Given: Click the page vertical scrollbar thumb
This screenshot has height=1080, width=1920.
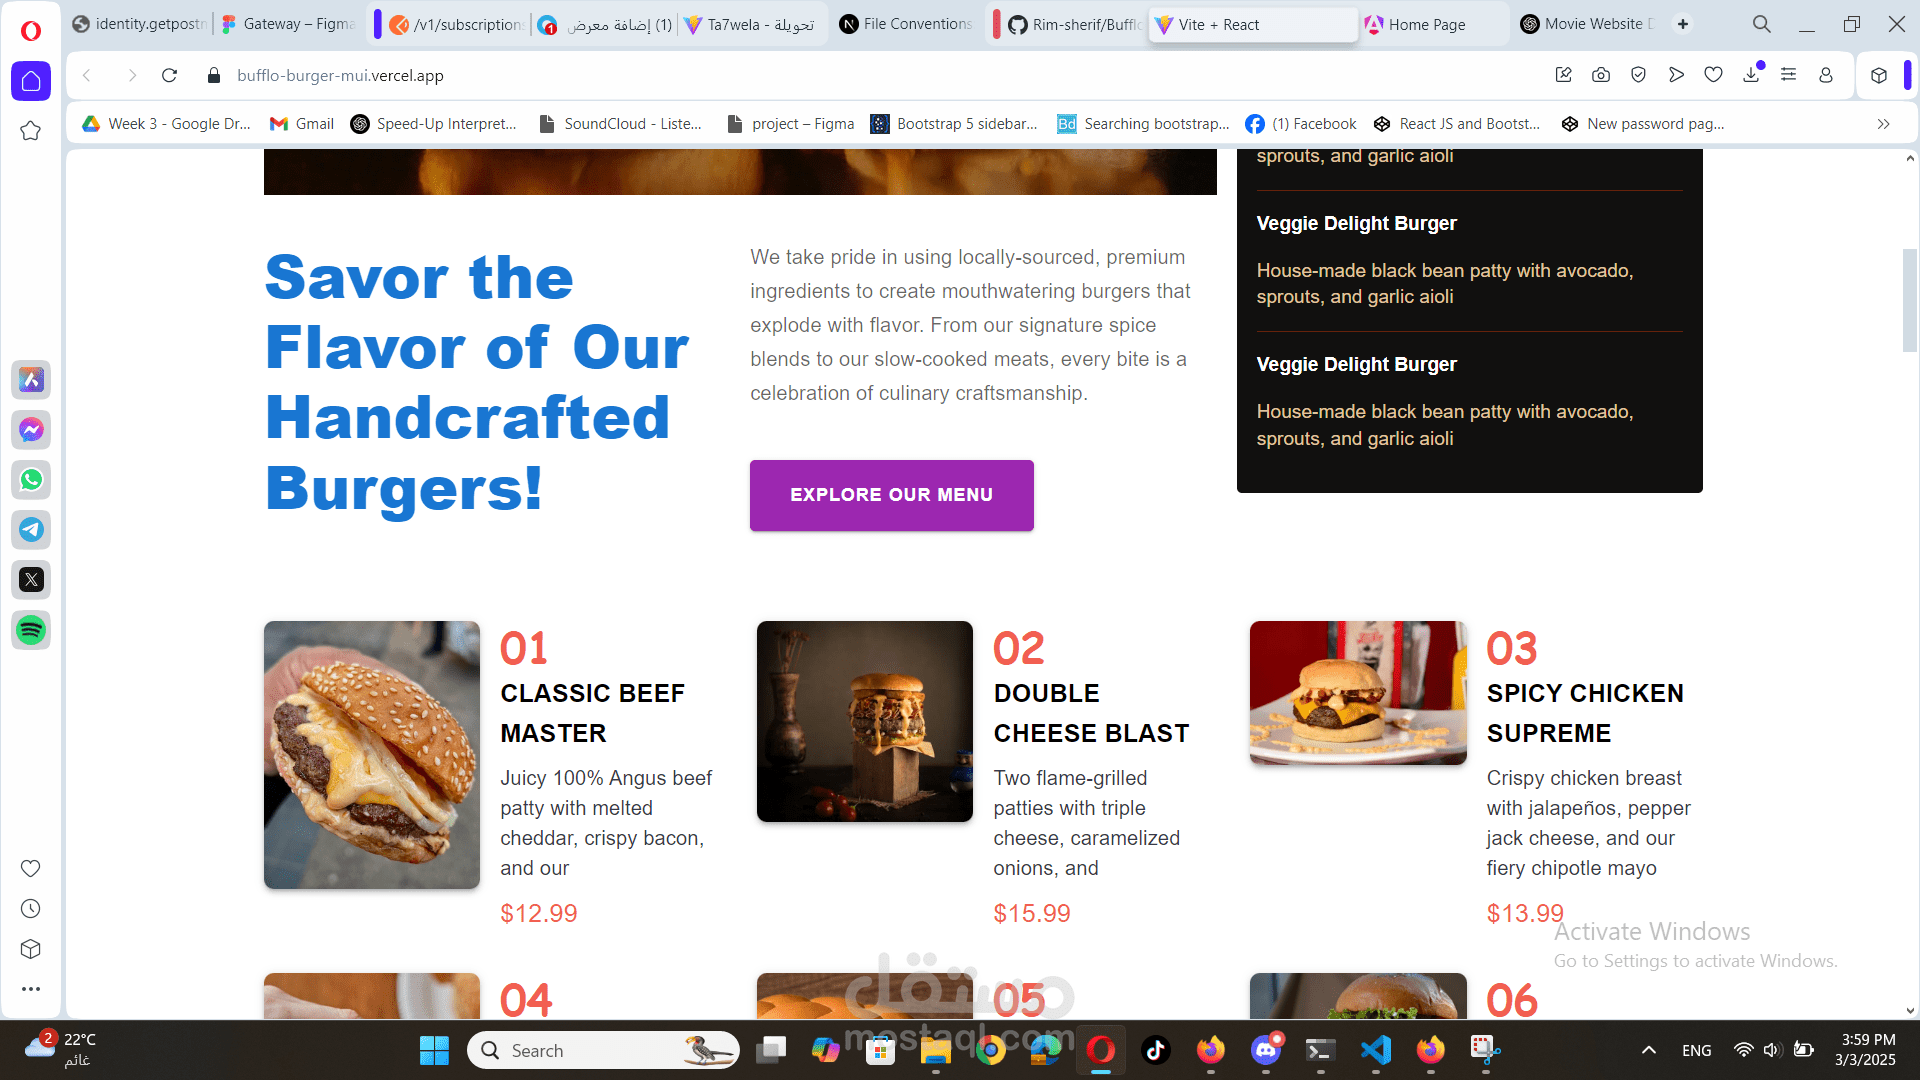Looking at the screenshot, I should coord(1909,300).
